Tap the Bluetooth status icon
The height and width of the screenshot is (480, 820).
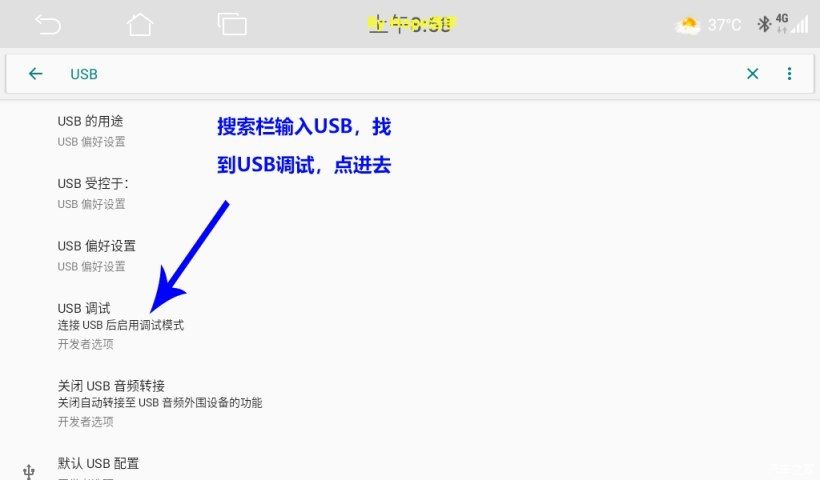click(764, 24)
